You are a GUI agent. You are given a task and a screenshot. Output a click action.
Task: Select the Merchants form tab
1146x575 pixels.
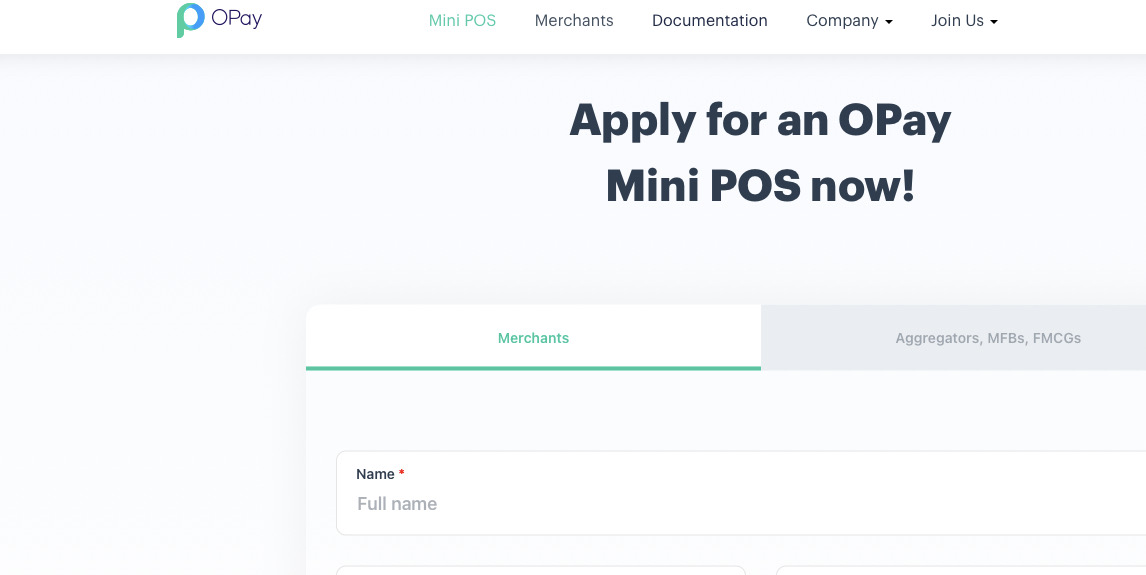pyautogui.click(x=534, y=338)
